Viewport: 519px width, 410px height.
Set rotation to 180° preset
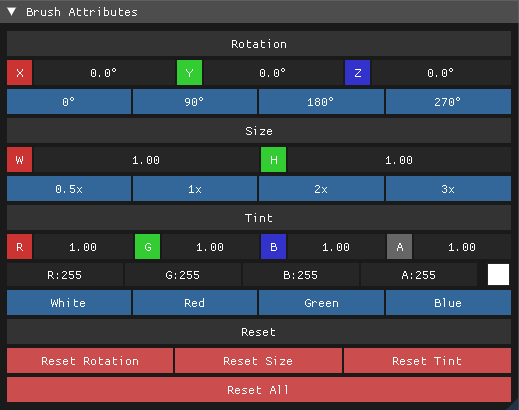321,102
